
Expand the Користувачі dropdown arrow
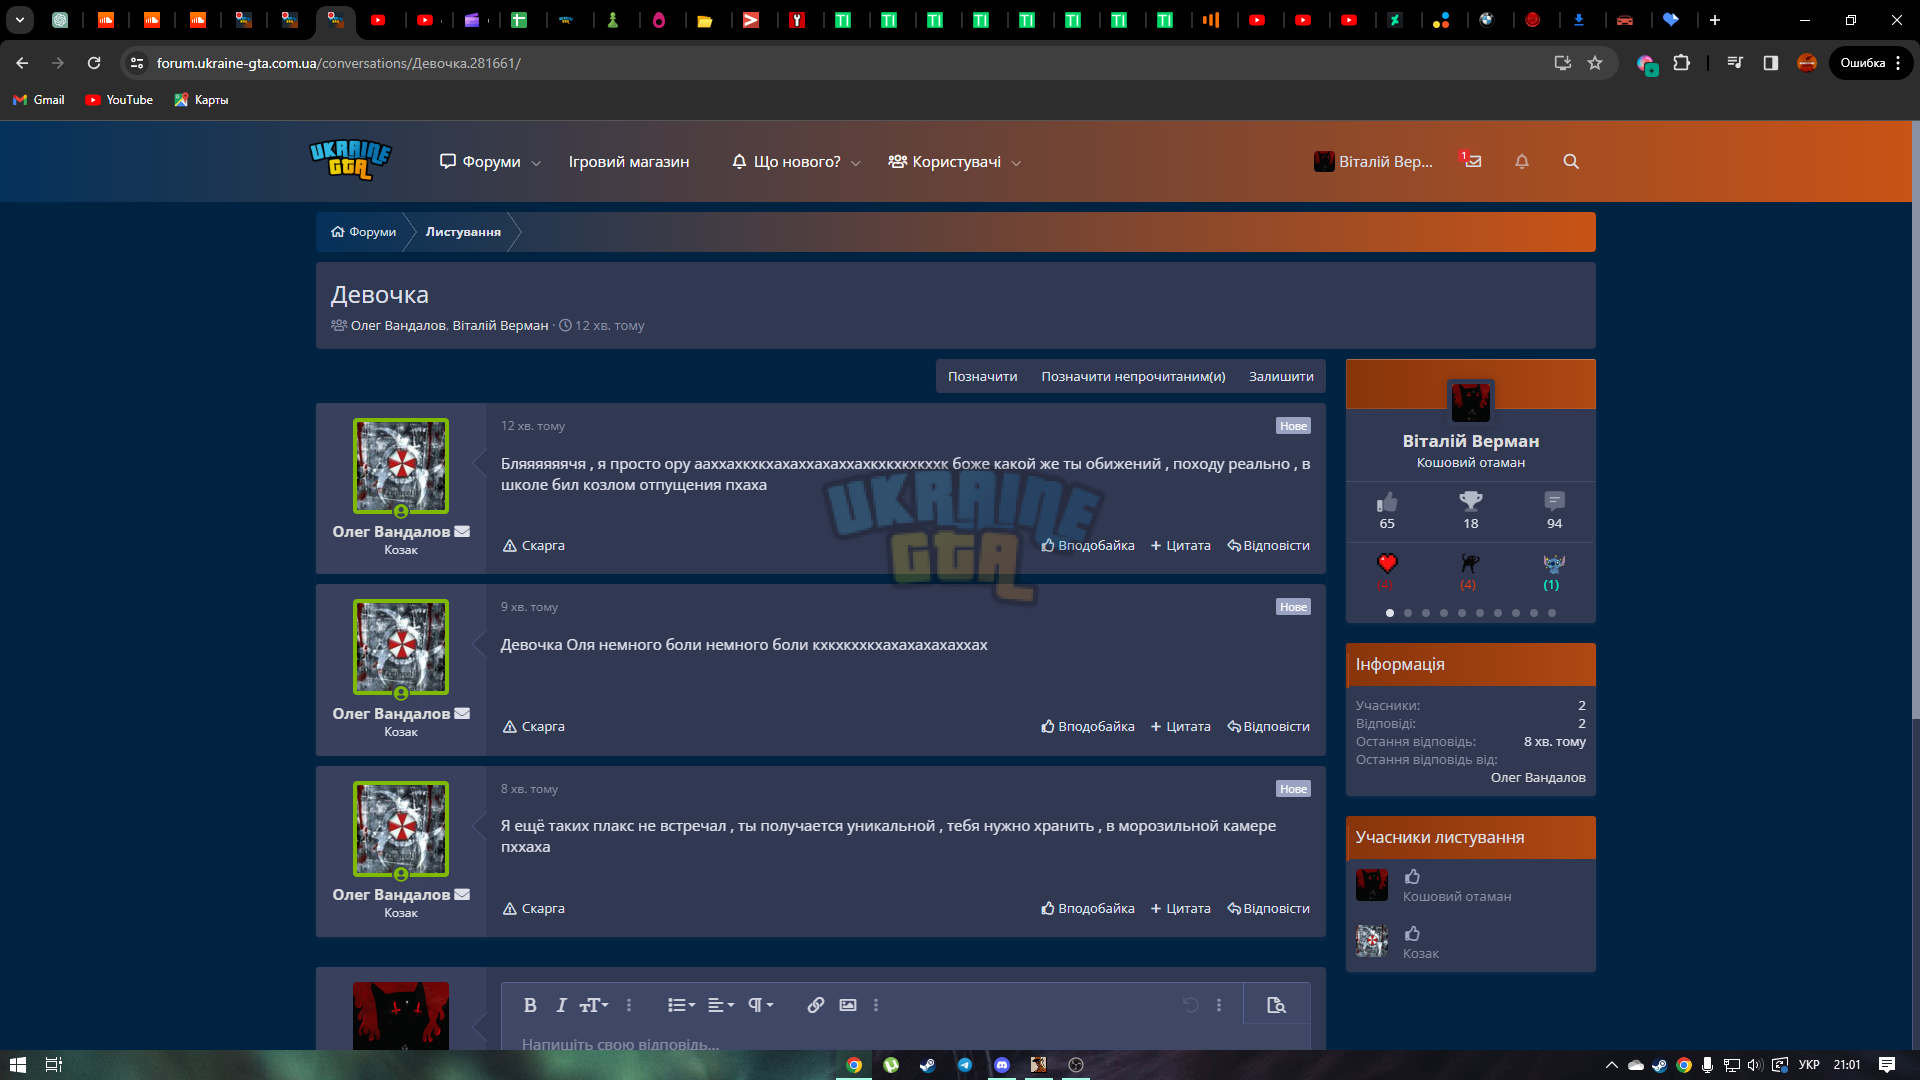(1016, 163)
